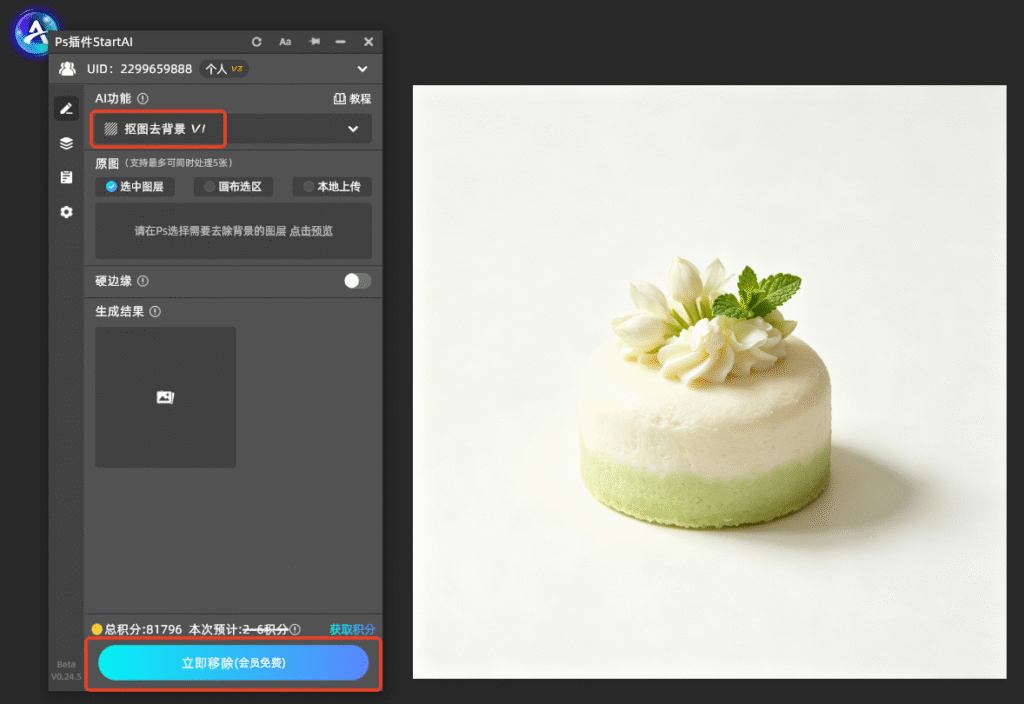
Task: Open the 抠图去背景 function dropdown
Action: tap(233, 129)
